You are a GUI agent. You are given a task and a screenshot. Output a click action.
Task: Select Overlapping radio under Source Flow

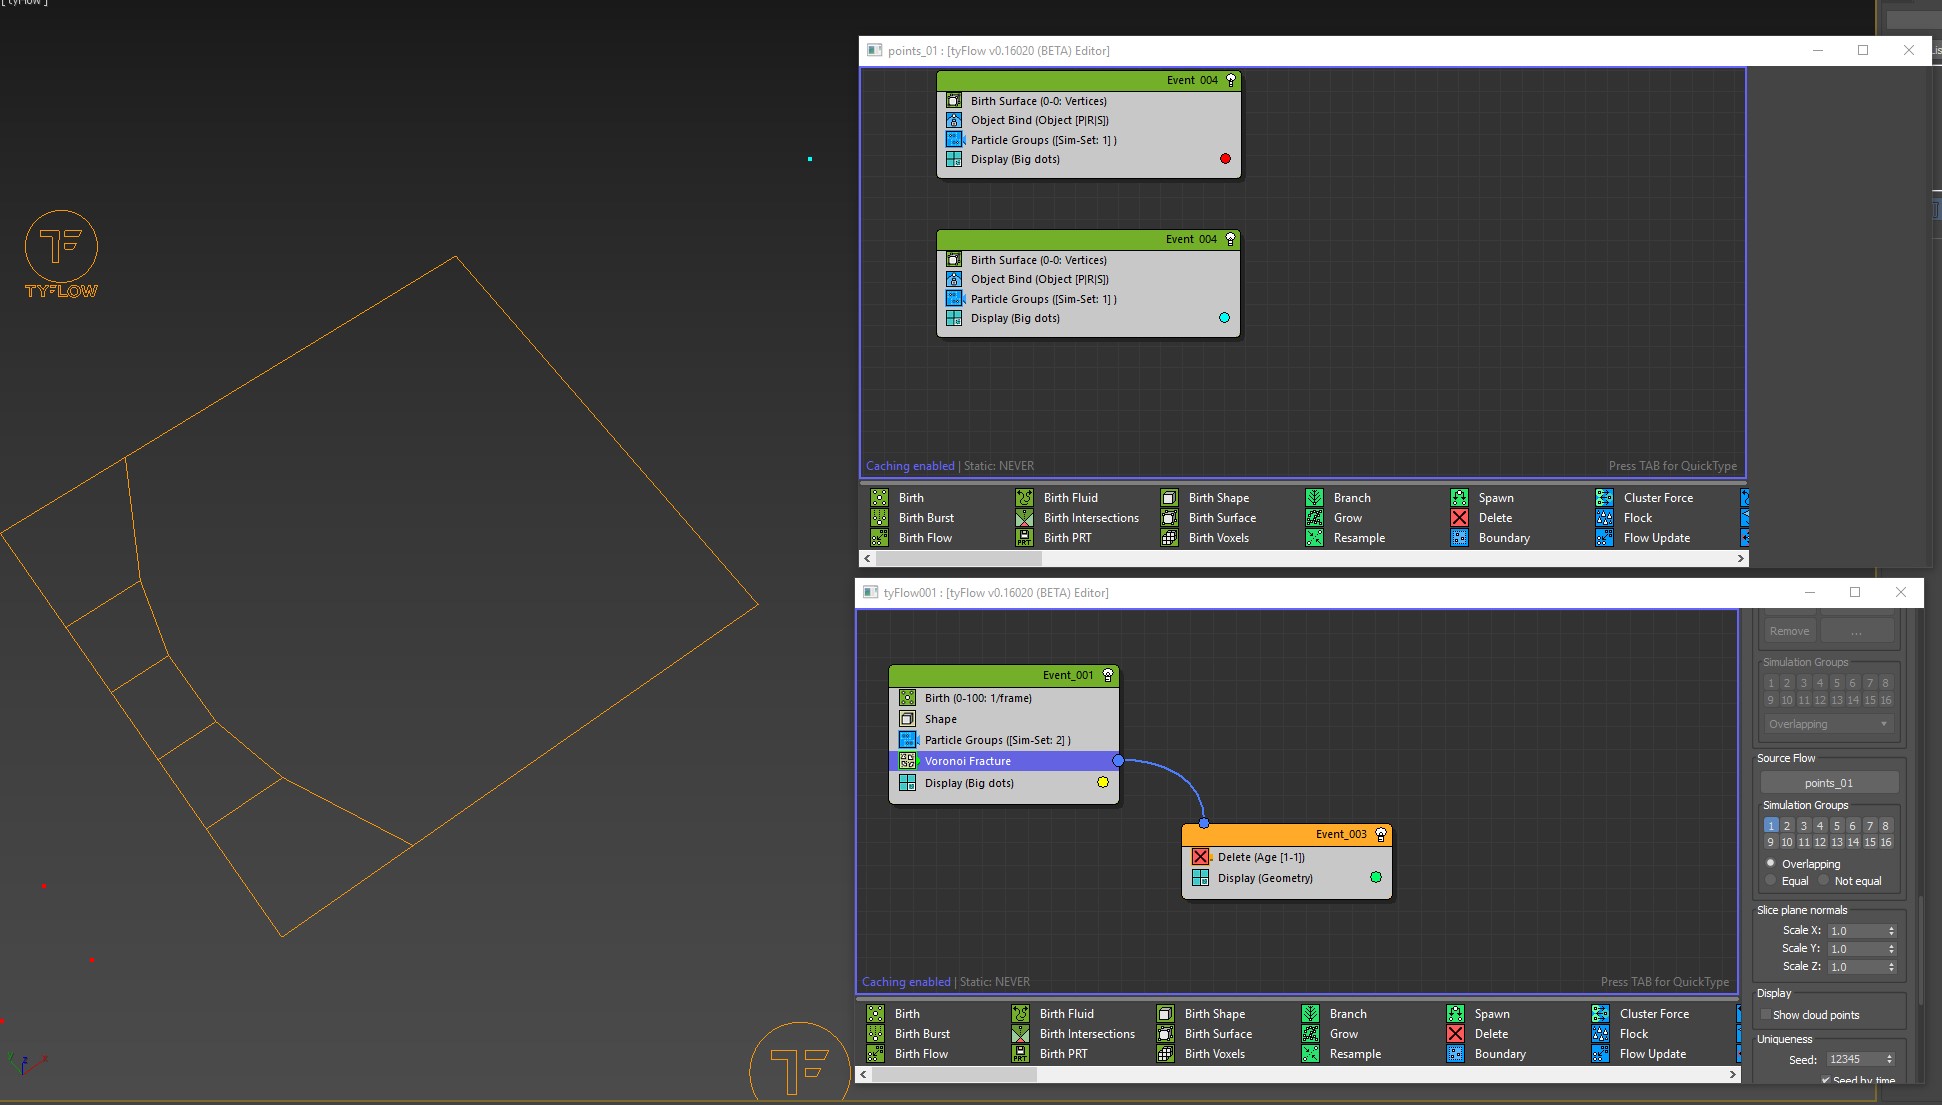1771,863
